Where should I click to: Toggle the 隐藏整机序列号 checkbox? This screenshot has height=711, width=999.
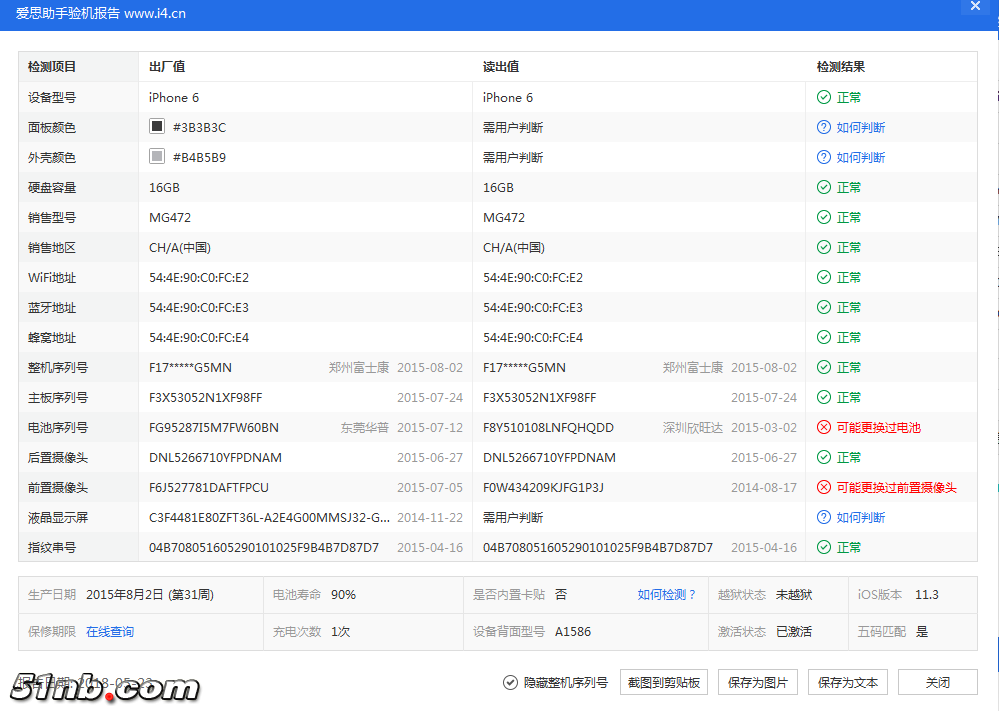click(x=511, y=683)
